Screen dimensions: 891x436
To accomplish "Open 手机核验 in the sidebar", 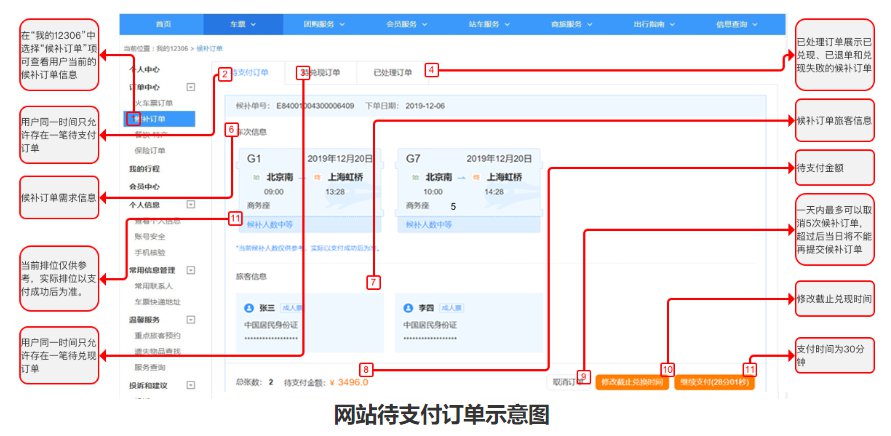I will point(150,252).
